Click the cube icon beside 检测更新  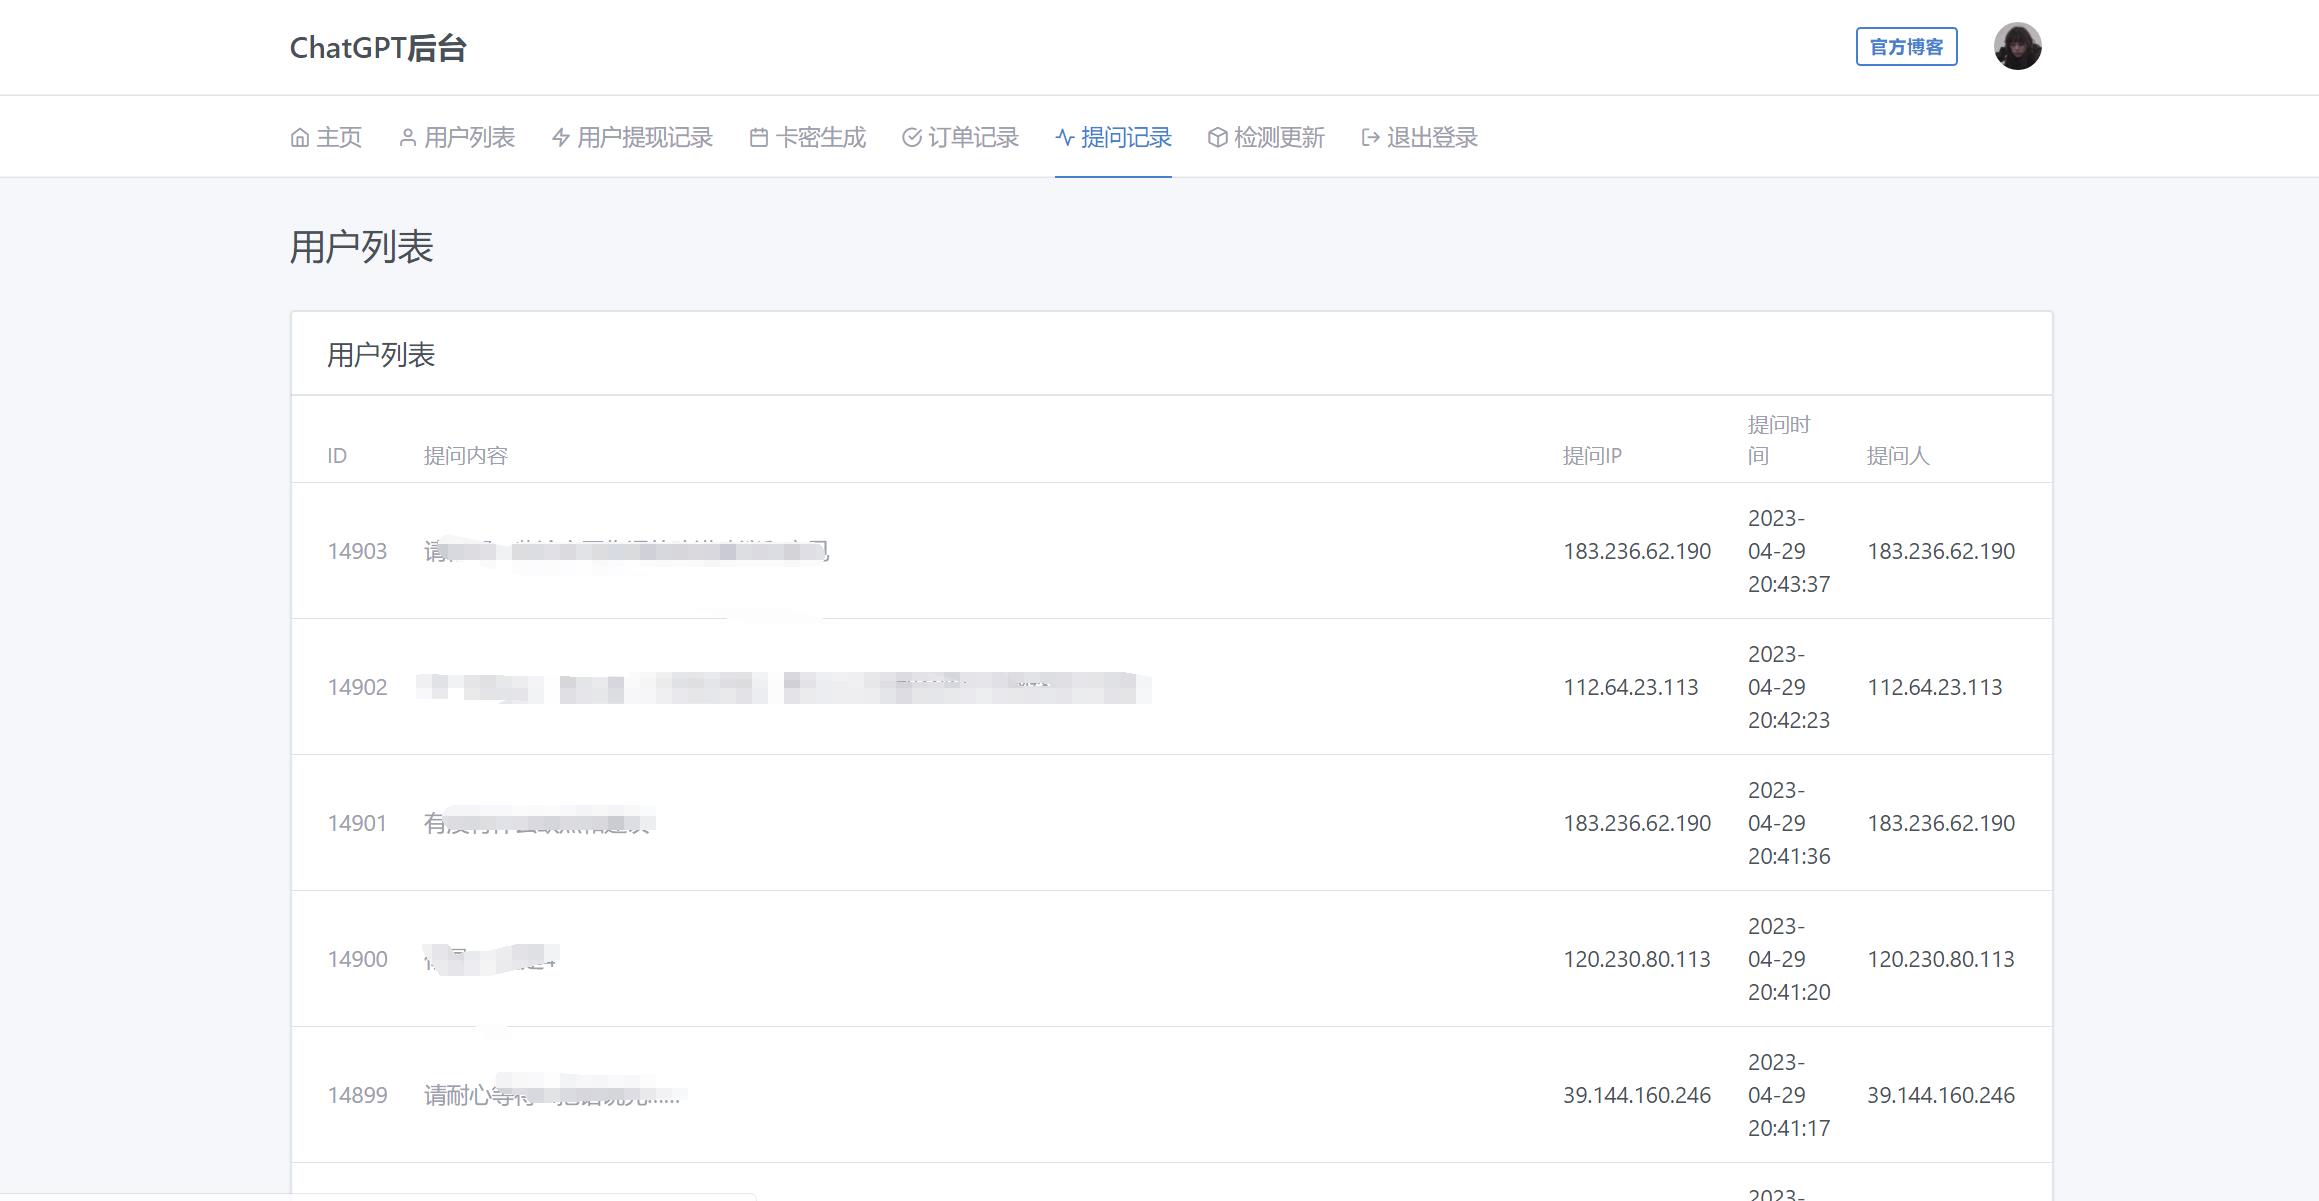1217,138
